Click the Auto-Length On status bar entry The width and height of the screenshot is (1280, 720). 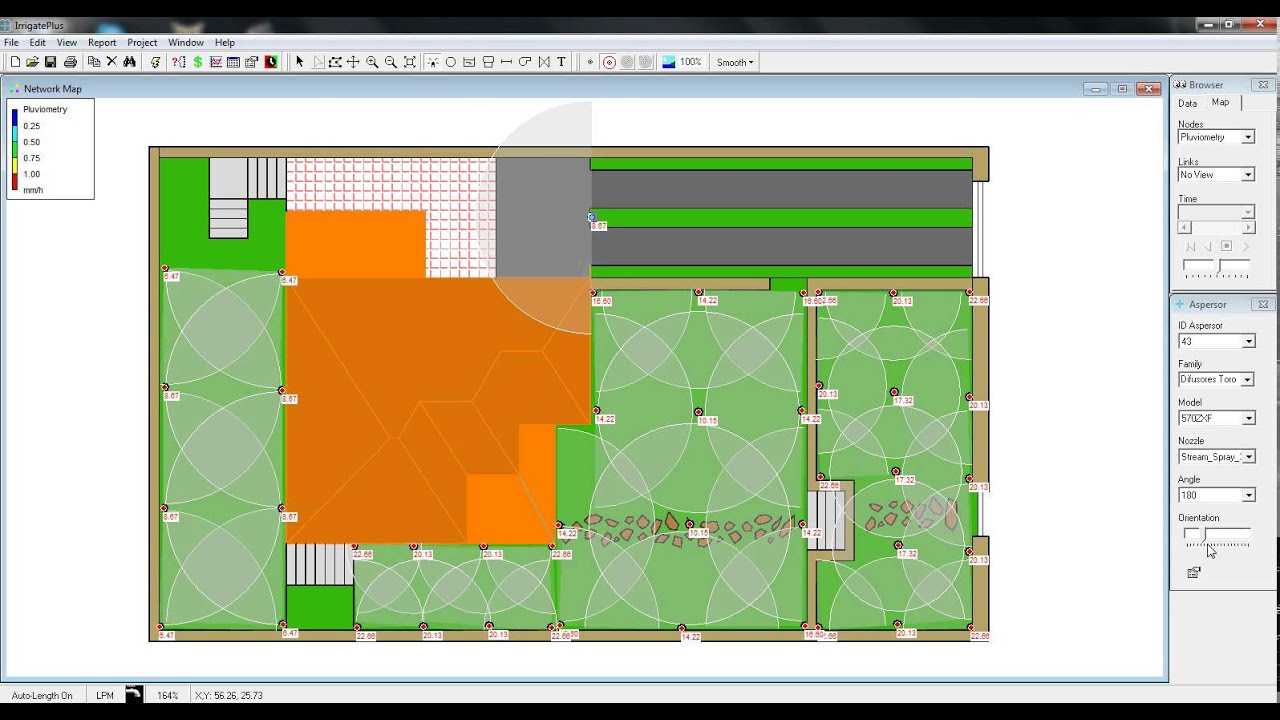coord(42,695)
